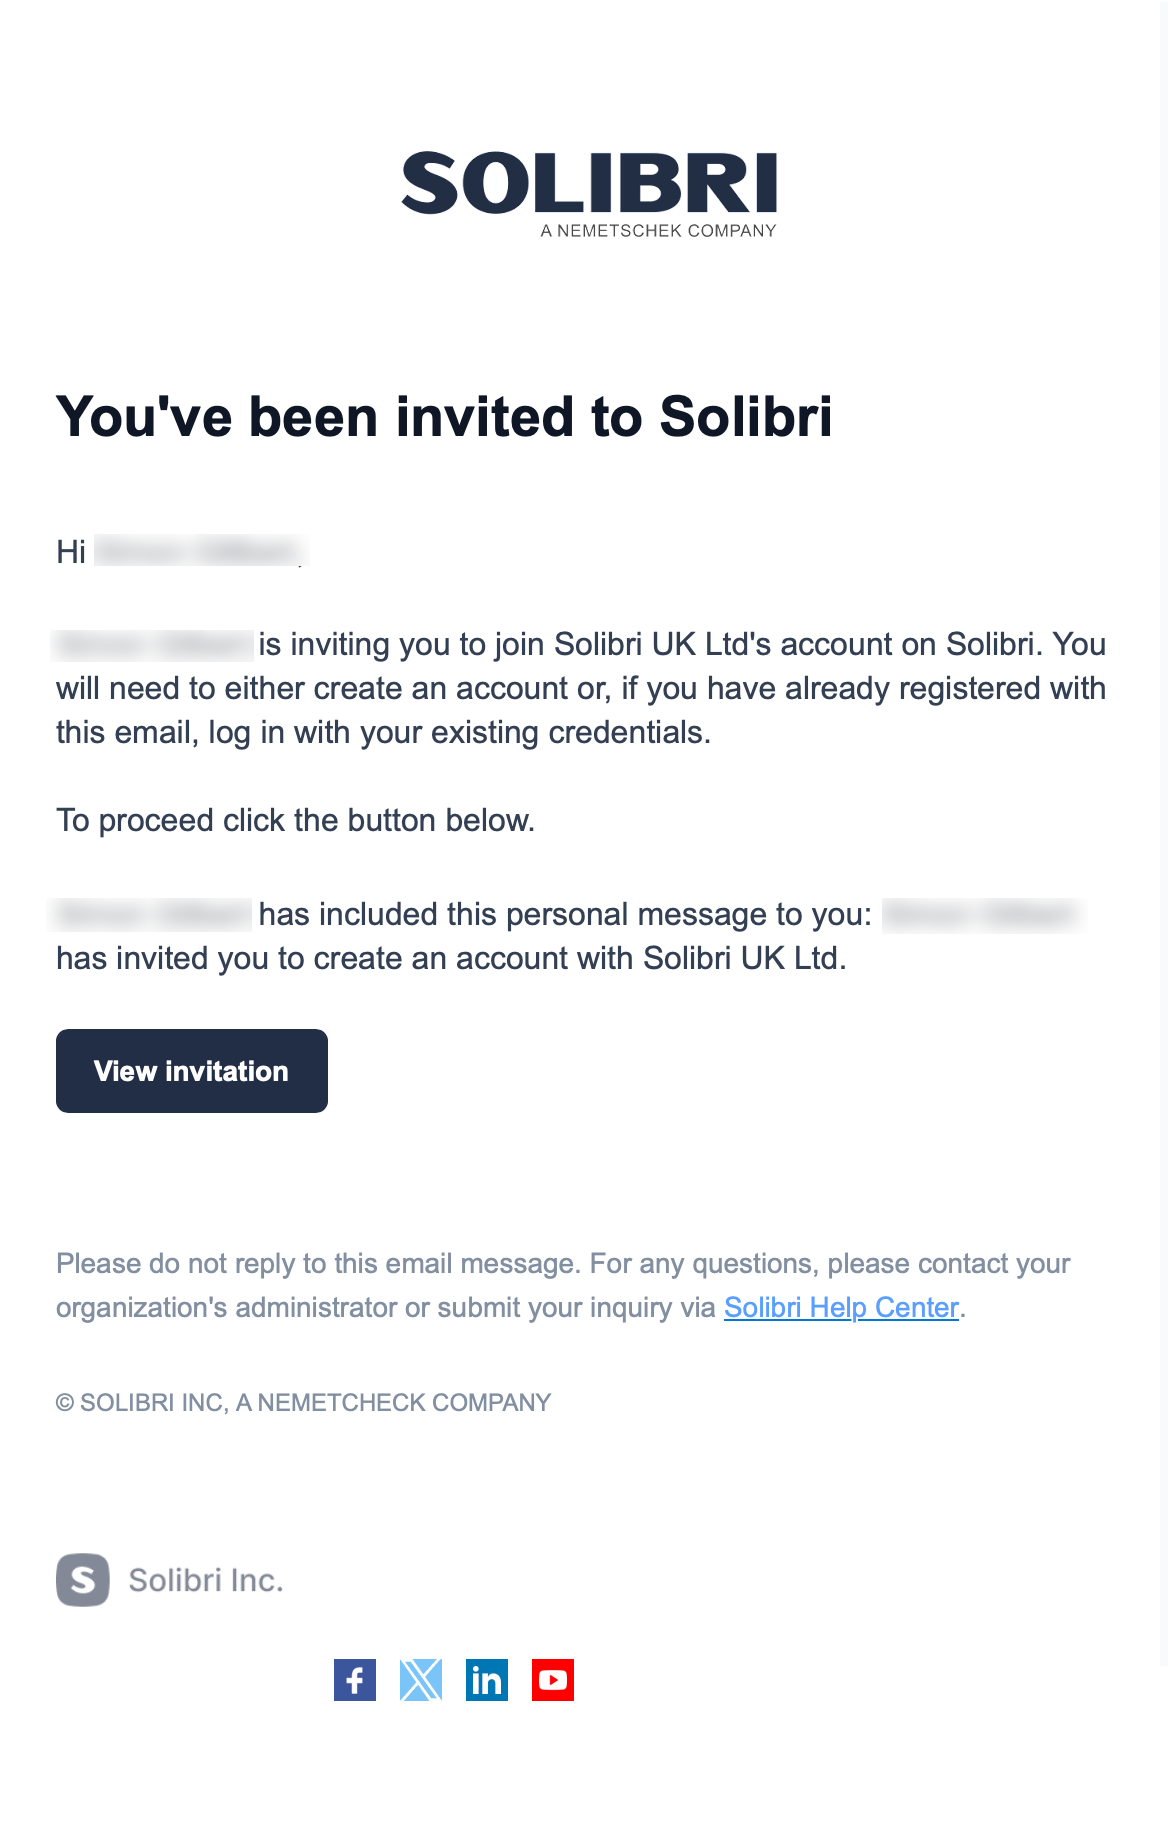Click the Solibri 'S' avatar icon
The width and height of the screenshot is (1168, 1830).
(84, 1580)
